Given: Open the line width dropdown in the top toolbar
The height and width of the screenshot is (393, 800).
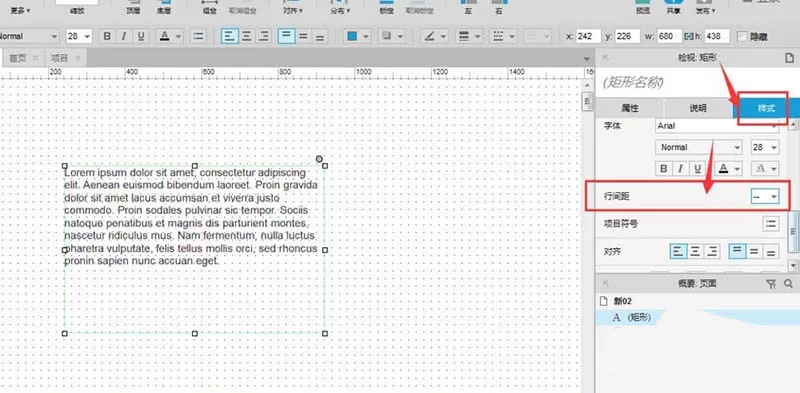Looking at the screenshot, I should 469,36.
